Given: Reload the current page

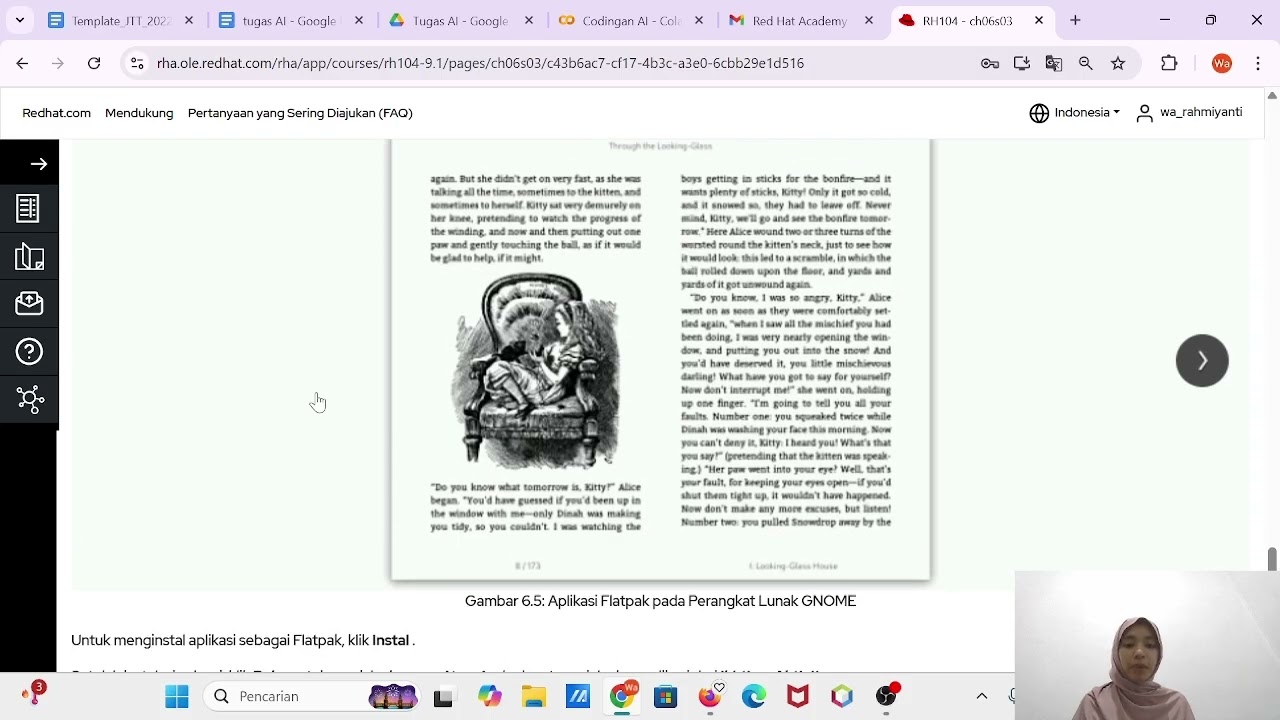Looking at the screenshot, I should tap(94, 63).
